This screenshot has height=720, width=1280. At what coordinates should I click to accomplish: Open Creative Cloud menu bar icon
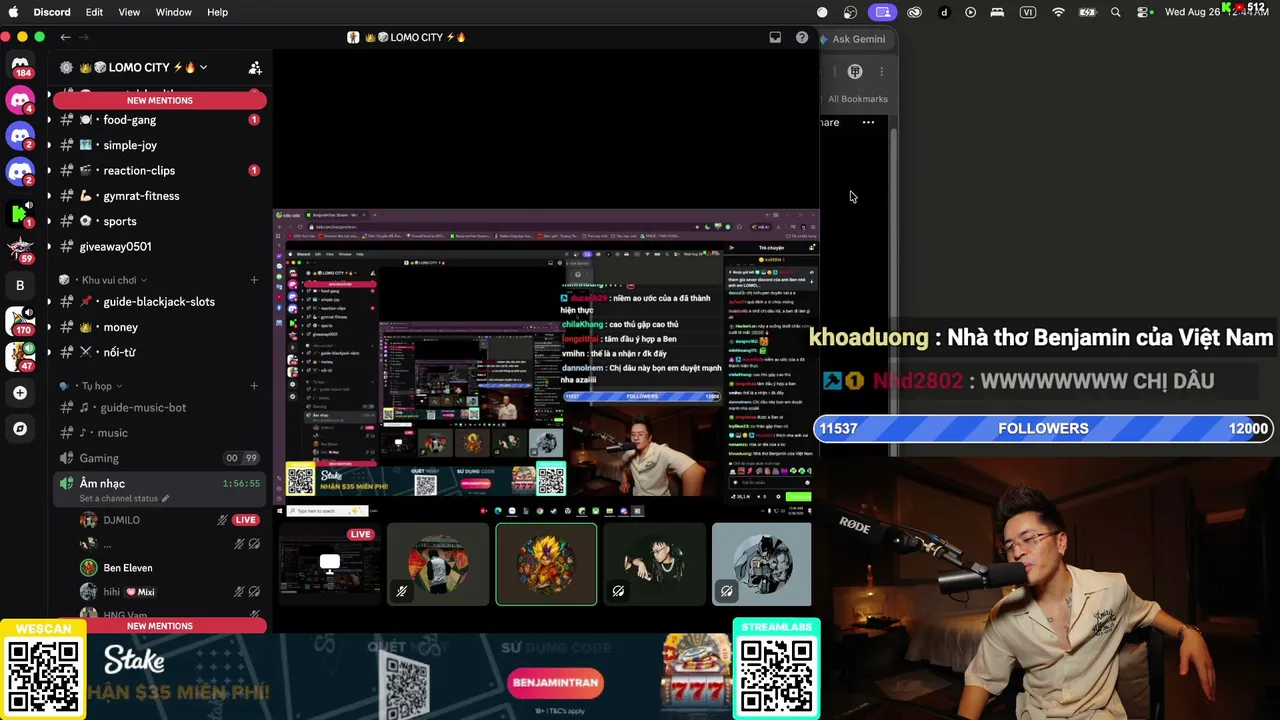914,12
